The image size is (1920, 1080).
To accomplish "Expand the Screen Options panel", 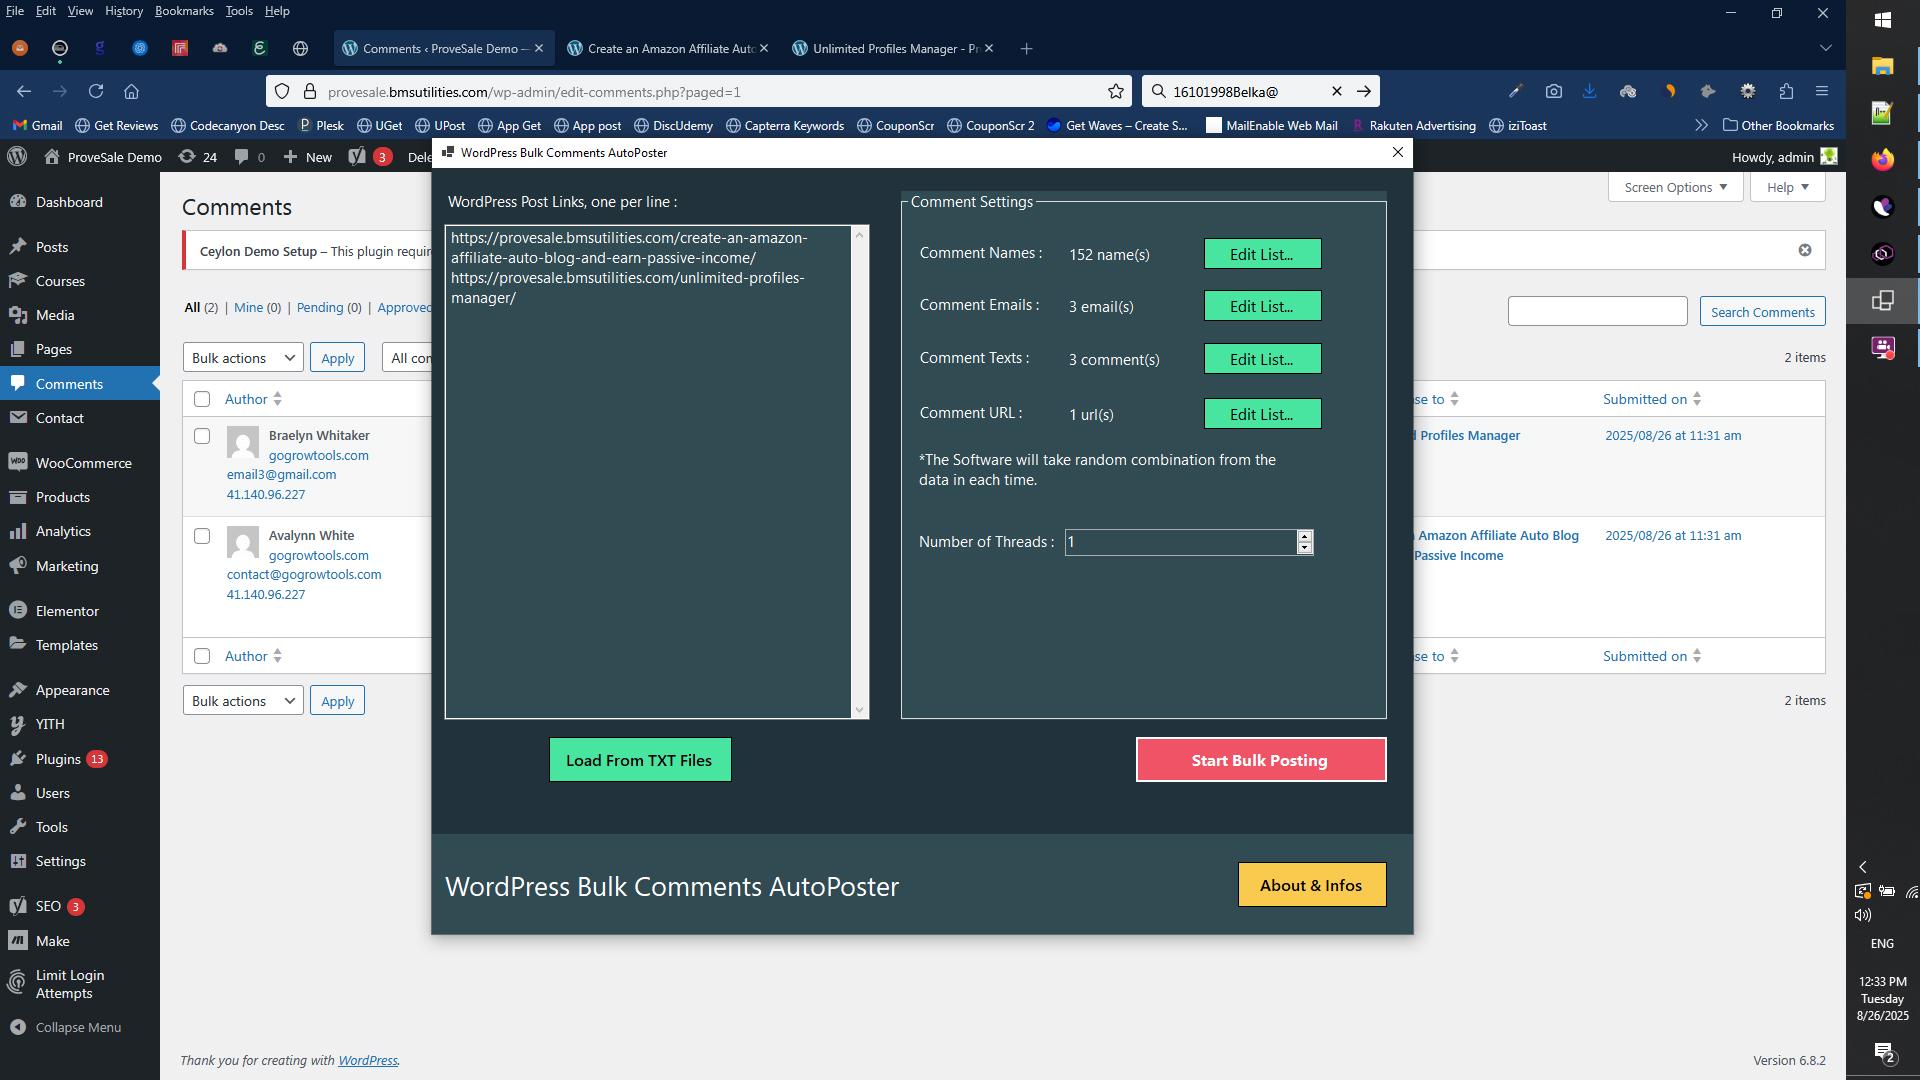I will (x=1675, y=187).
